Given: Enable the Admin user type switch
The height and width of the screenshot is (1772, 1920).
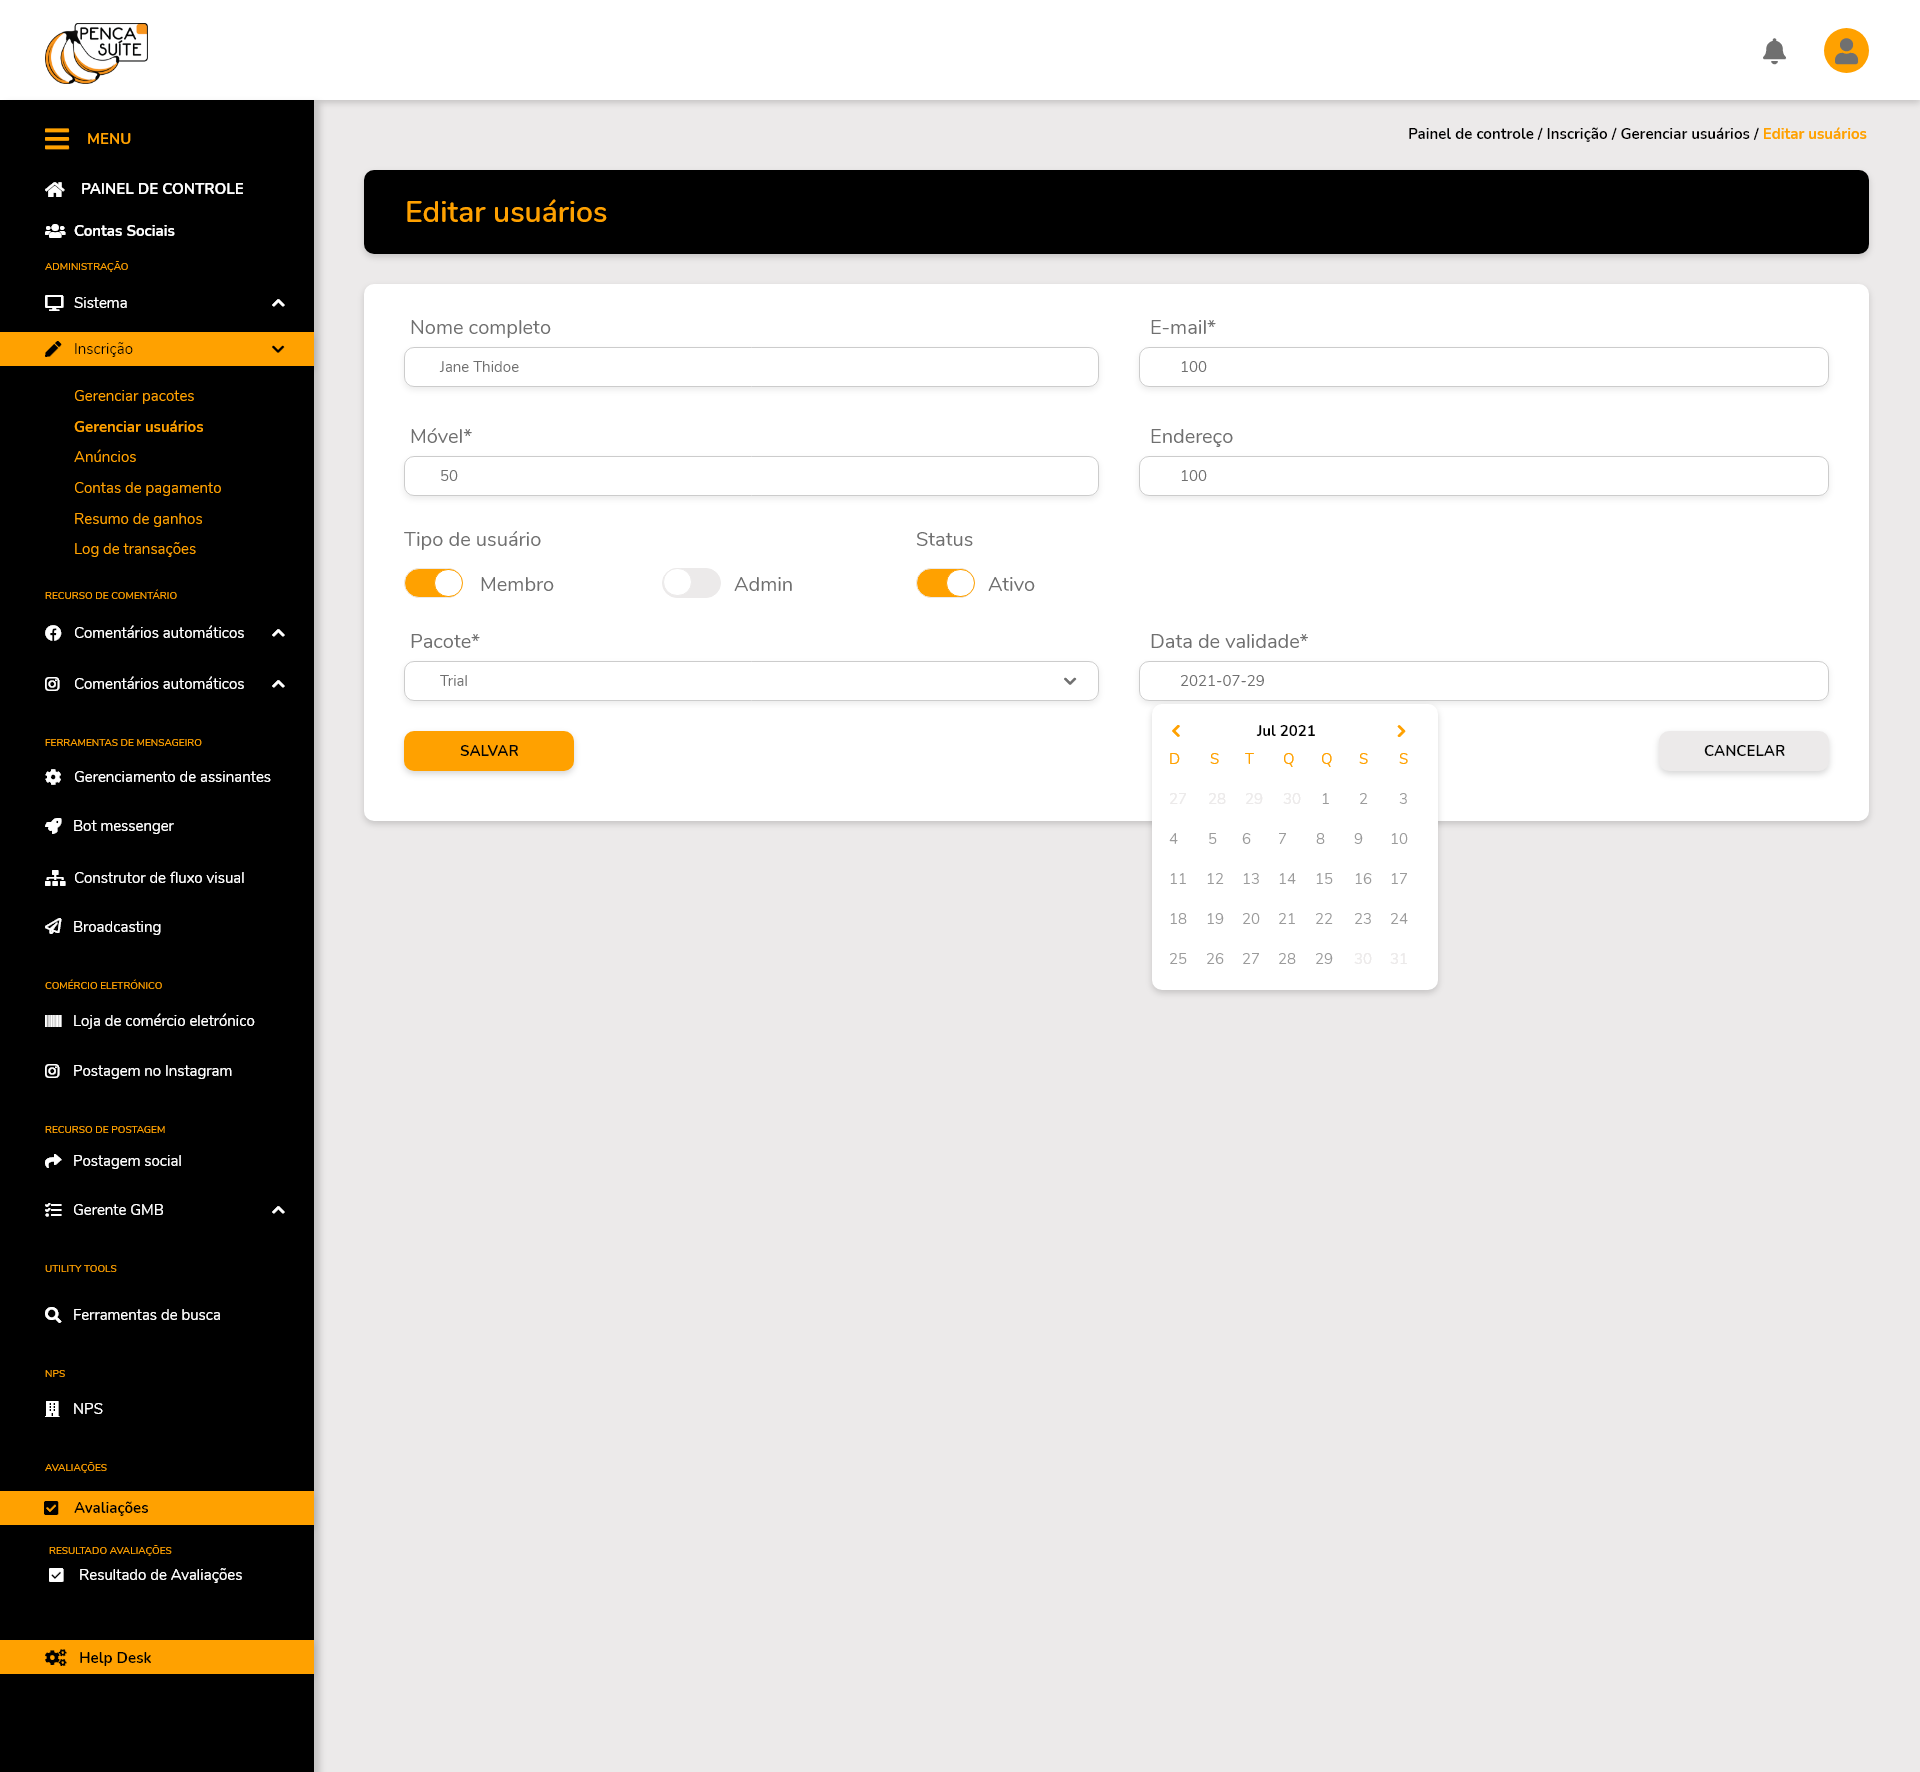Looking at the screenshot, I should tap(691, 583).
